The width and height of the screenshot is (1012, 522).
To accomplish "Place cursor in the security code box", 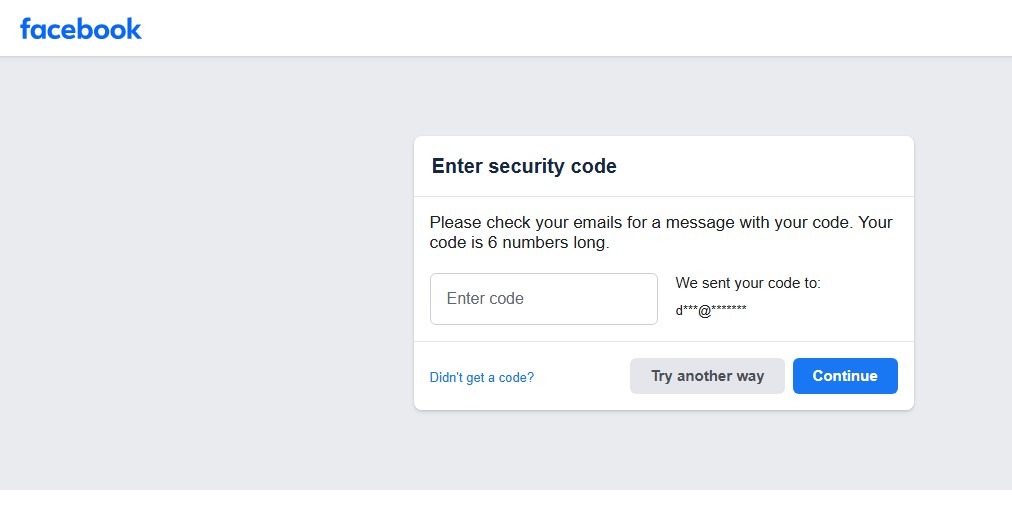I will point(543,299).
